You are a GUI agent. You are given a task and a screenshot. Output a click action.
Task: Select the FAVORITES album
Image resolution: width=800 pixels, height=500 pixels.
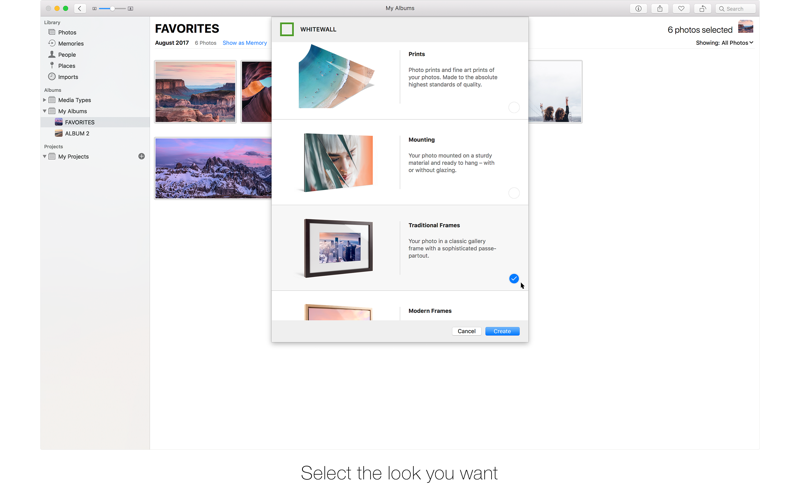point(95,122)
